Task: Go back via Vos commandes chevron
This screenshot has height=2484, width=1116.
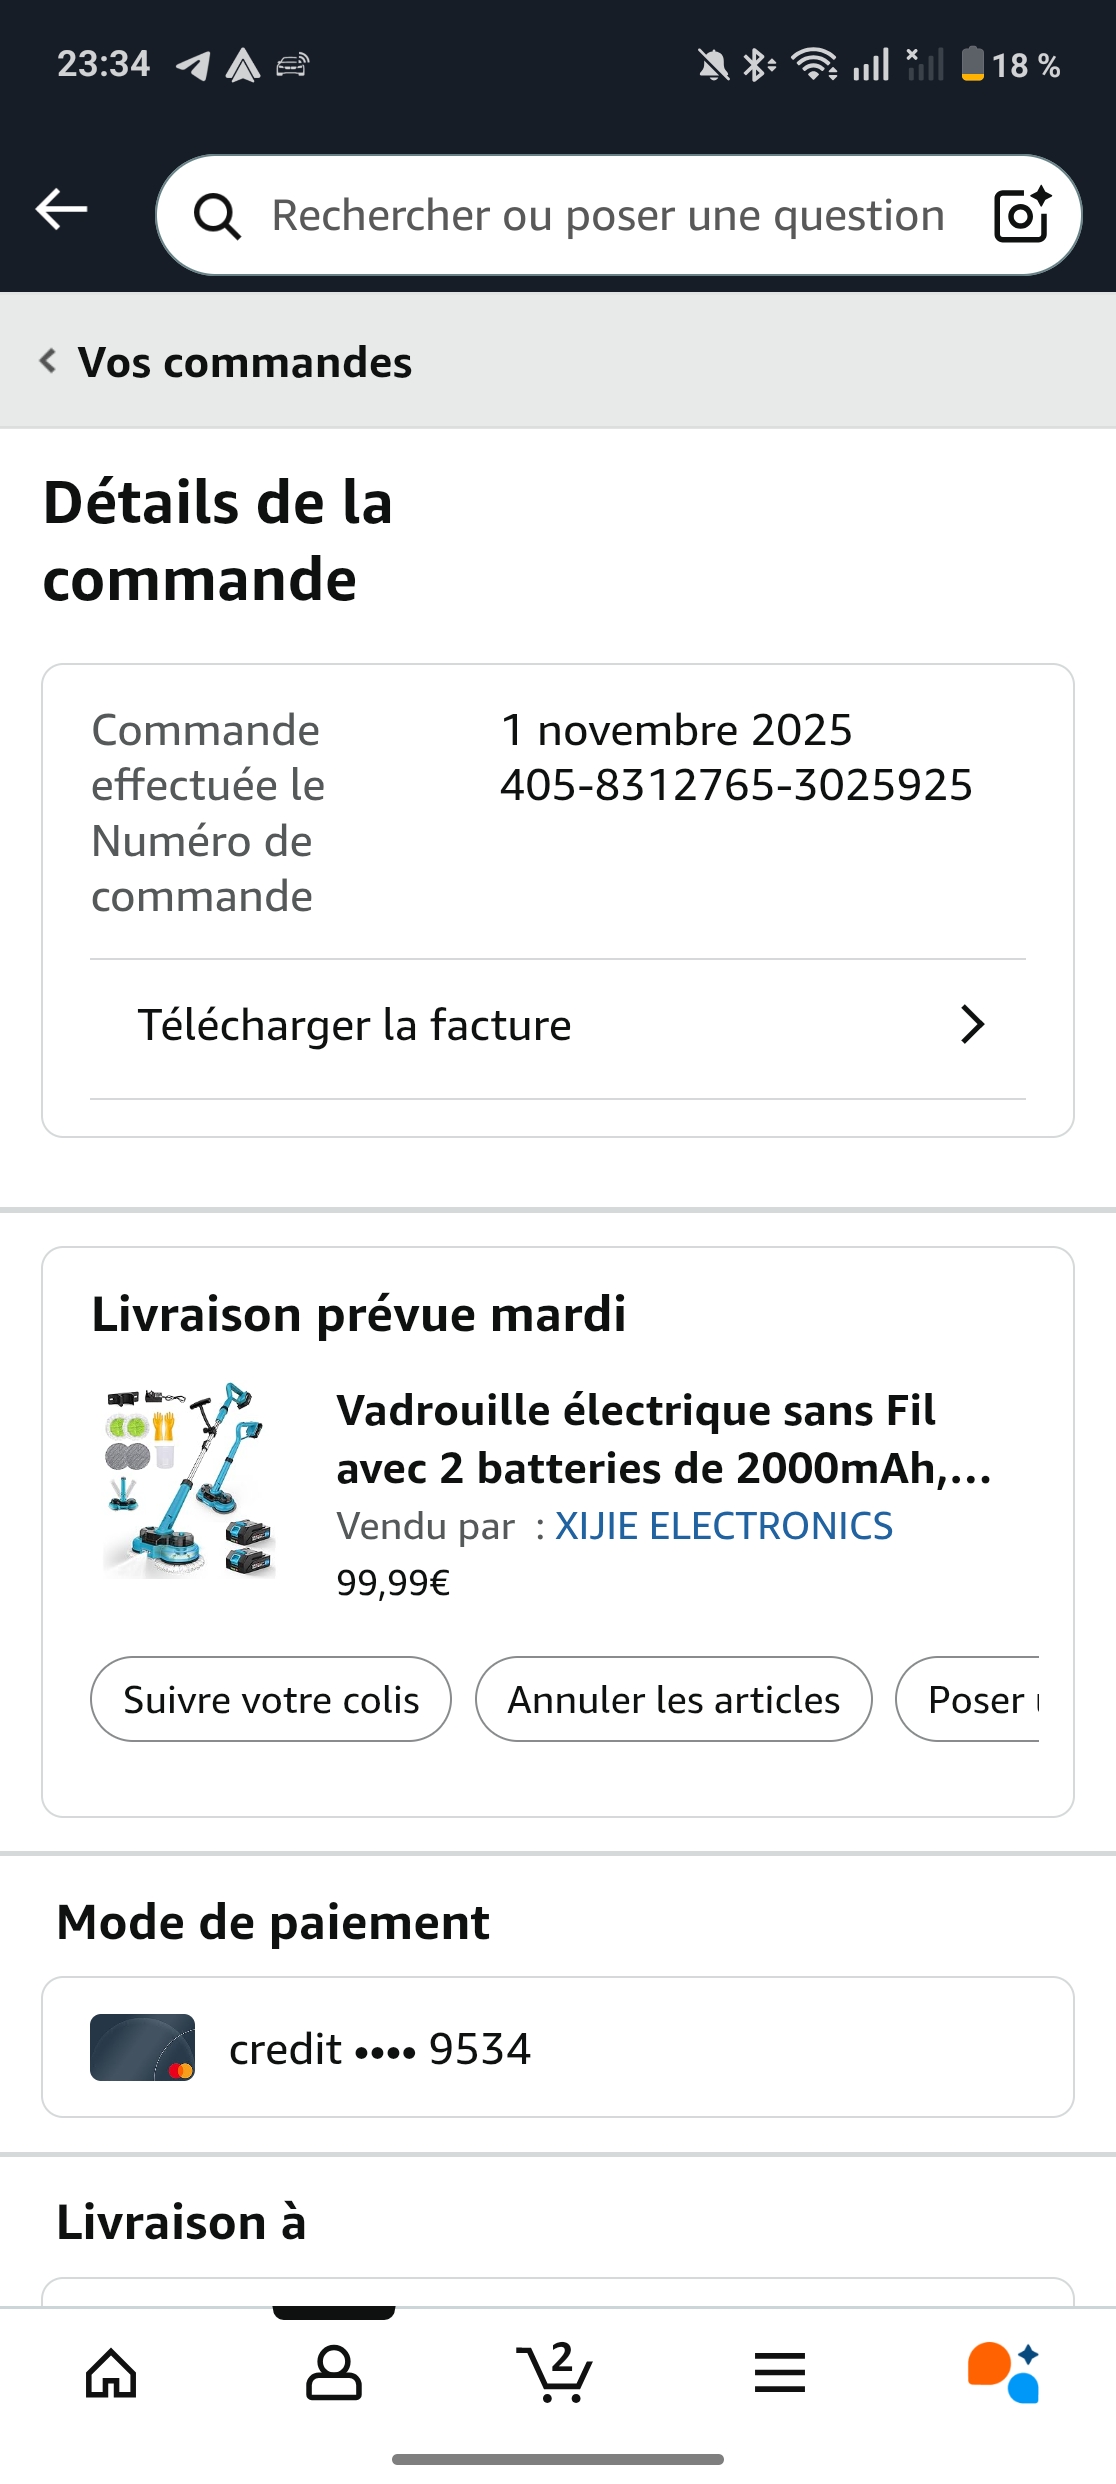Action: (x=47, y=361)
